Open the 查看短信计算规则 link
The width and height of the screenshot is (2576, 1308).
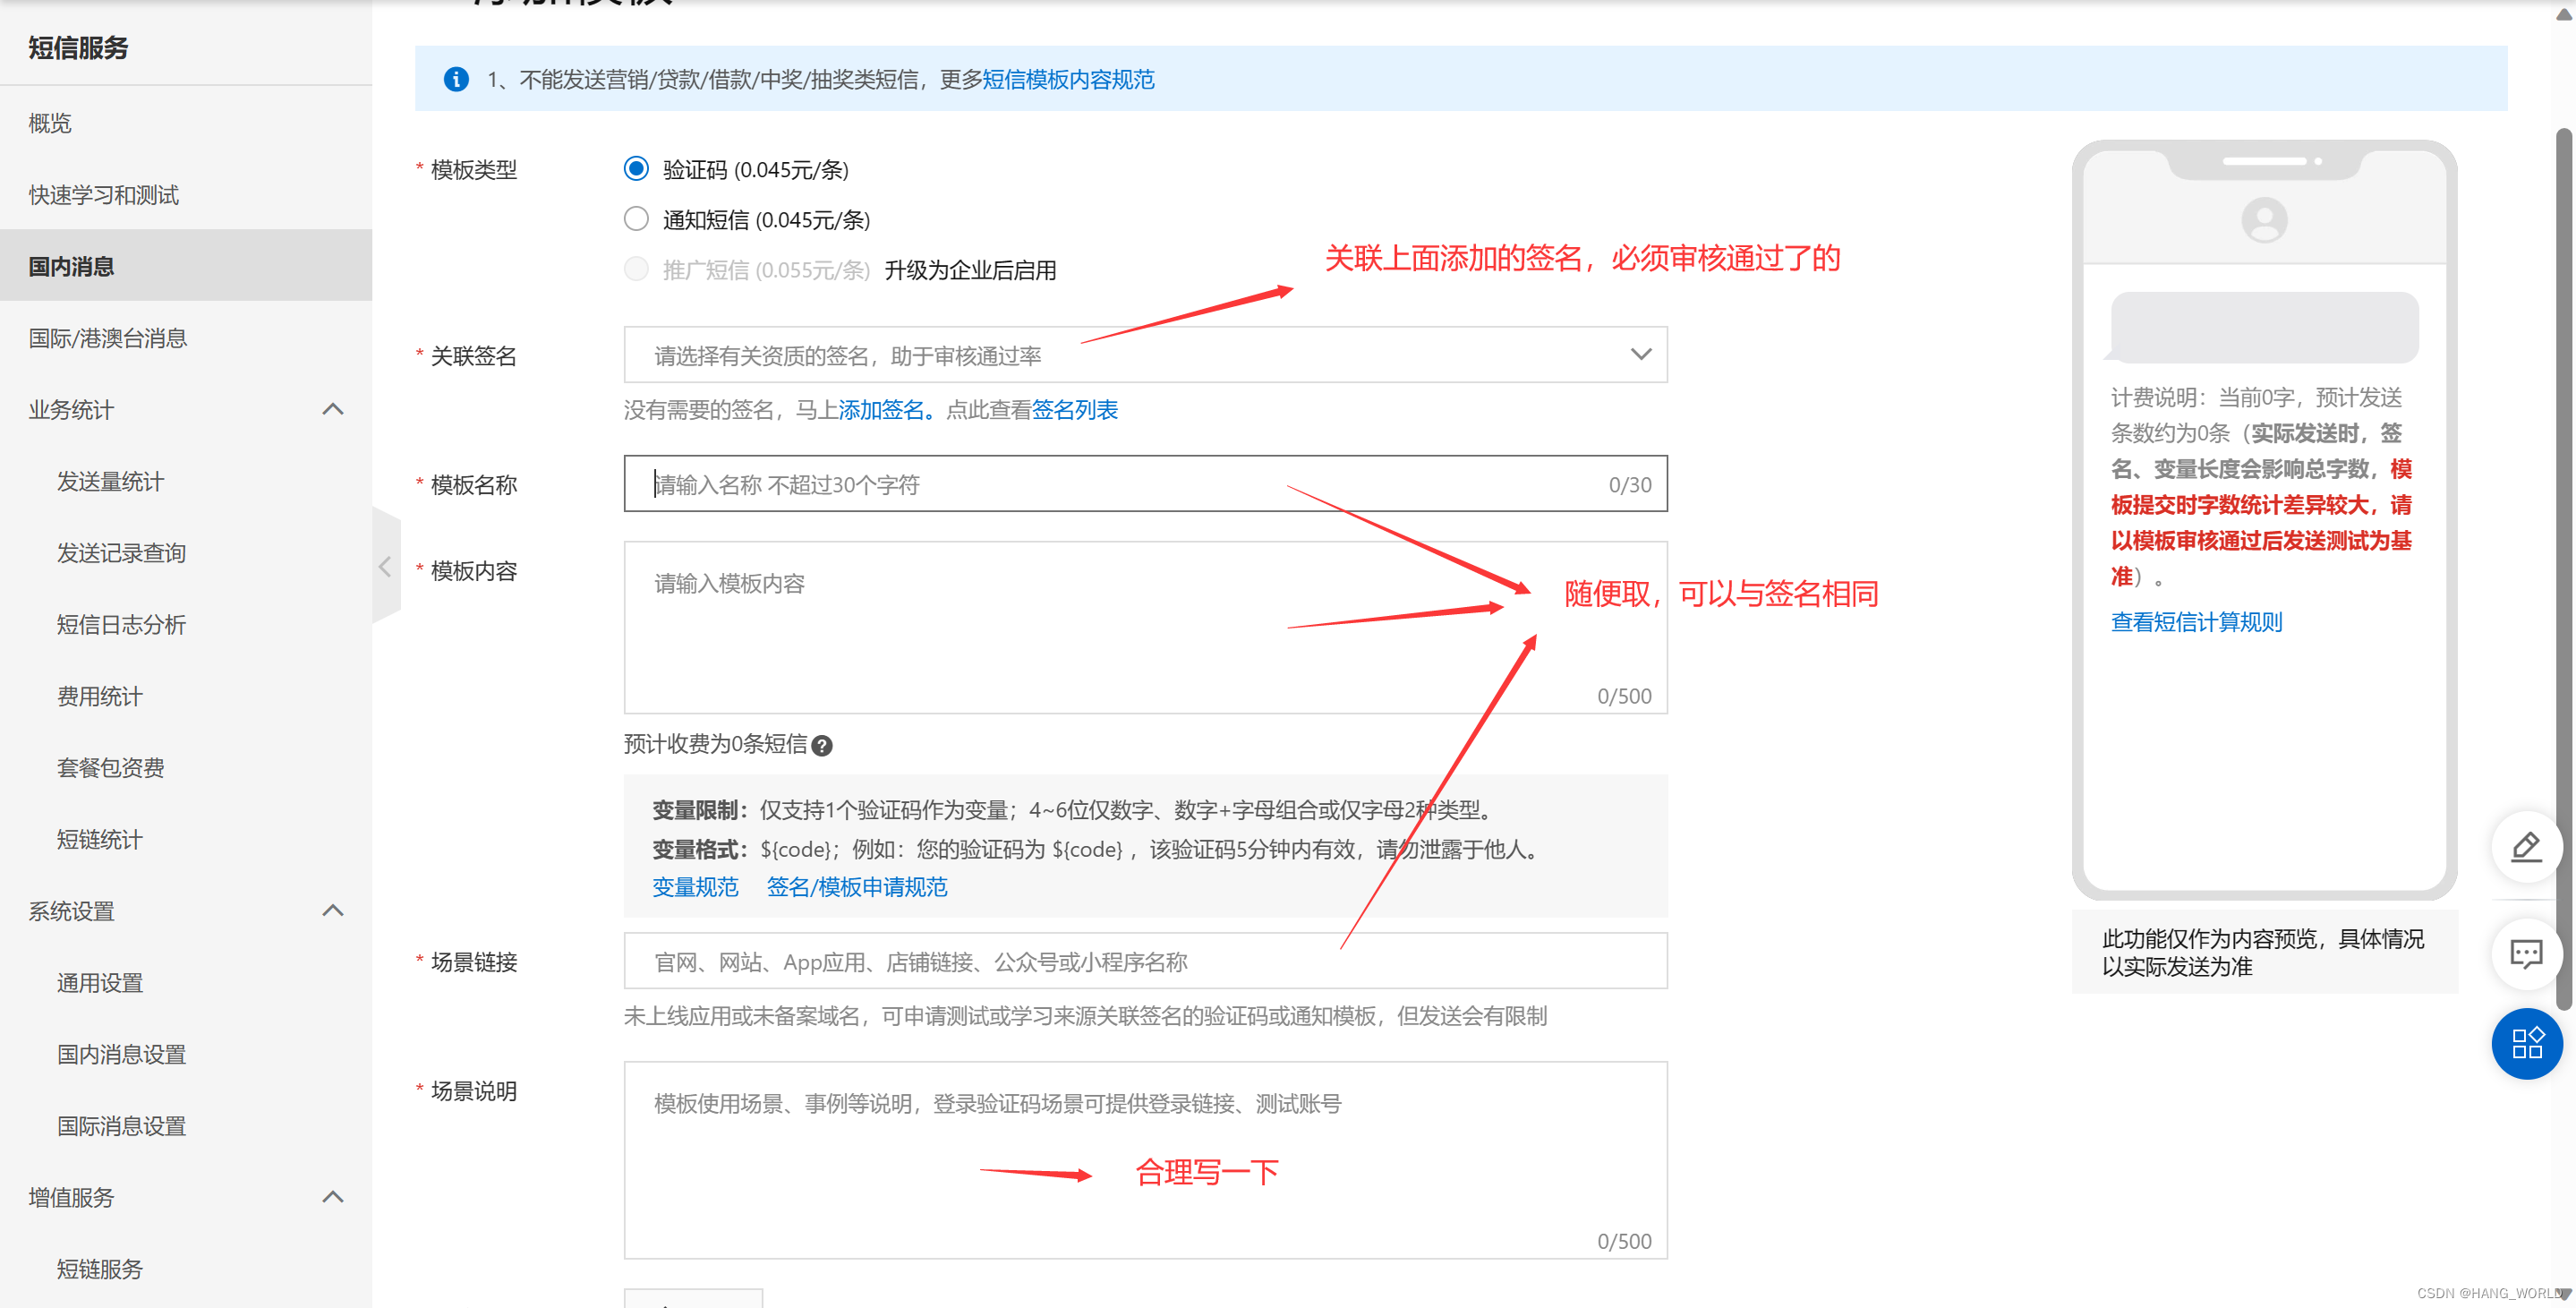click(2196, 622)
